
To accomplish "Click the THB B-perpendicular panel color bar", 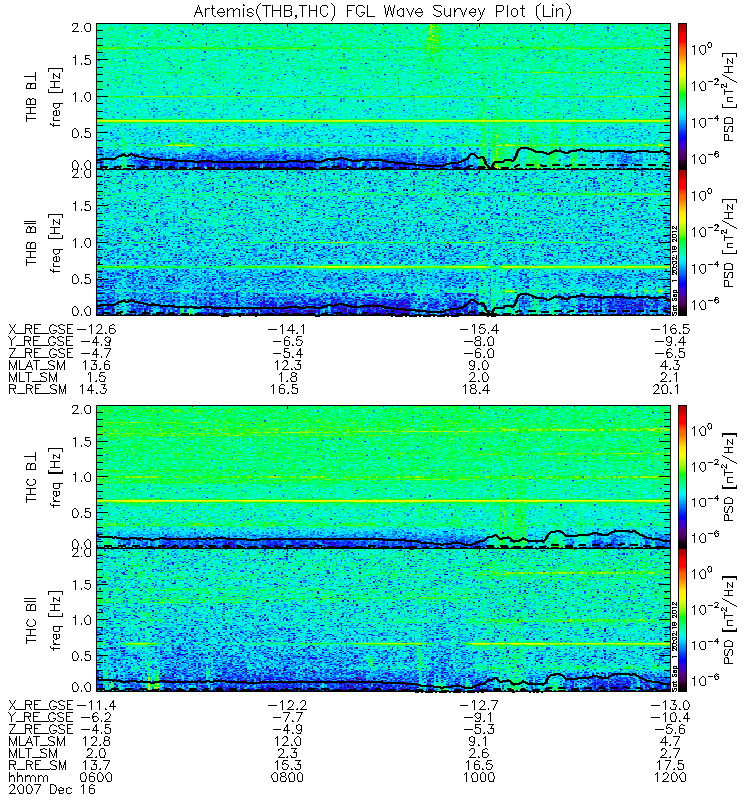I will pyautogui.click(x=682, y=96).
